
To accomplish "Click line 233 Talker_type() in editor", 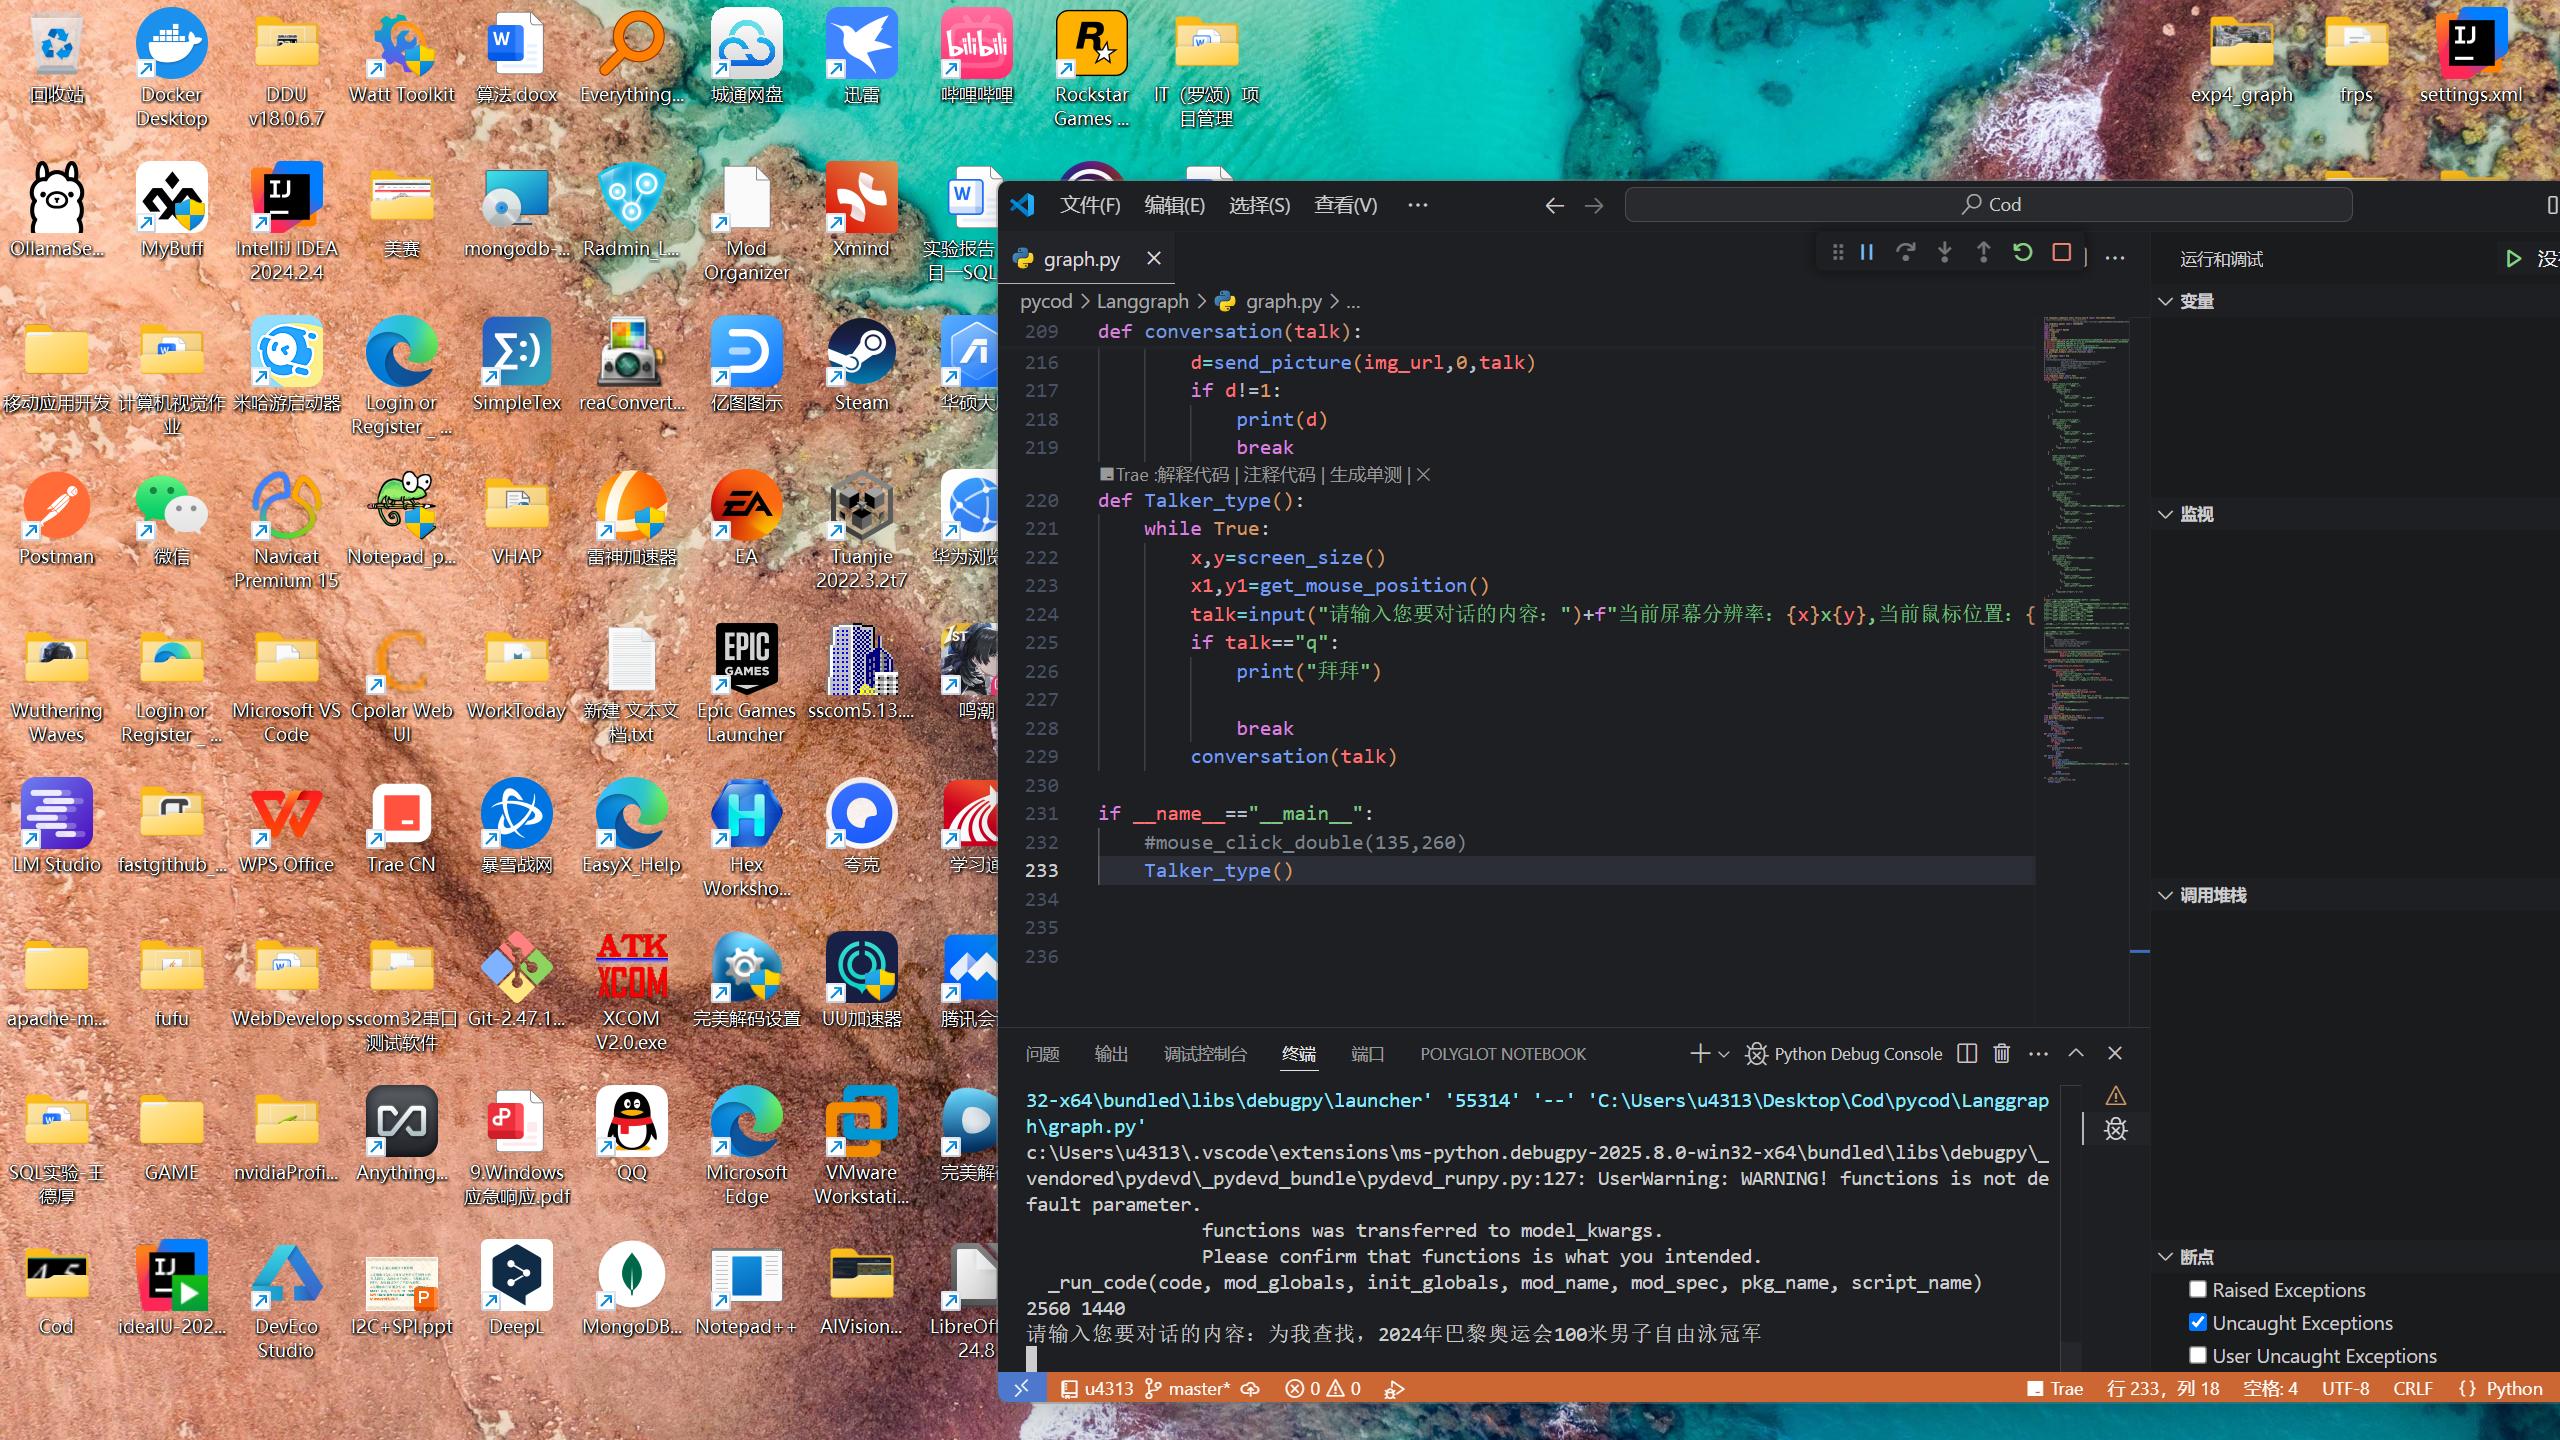I will pos(1218,870).
